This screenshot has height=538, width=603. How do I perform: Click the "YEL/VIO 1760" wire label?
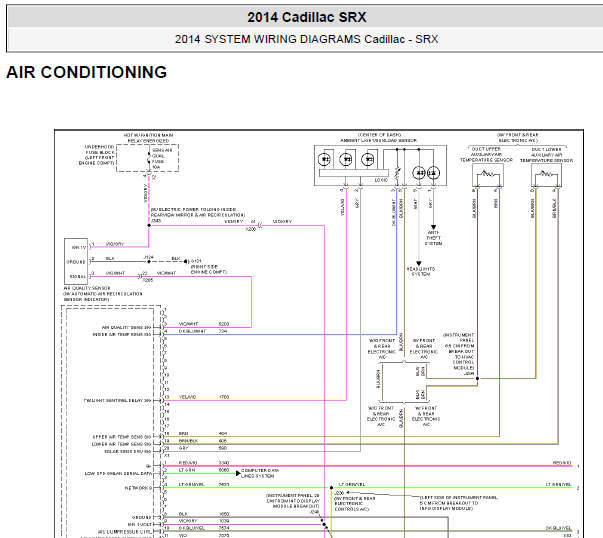click(204, 397)
